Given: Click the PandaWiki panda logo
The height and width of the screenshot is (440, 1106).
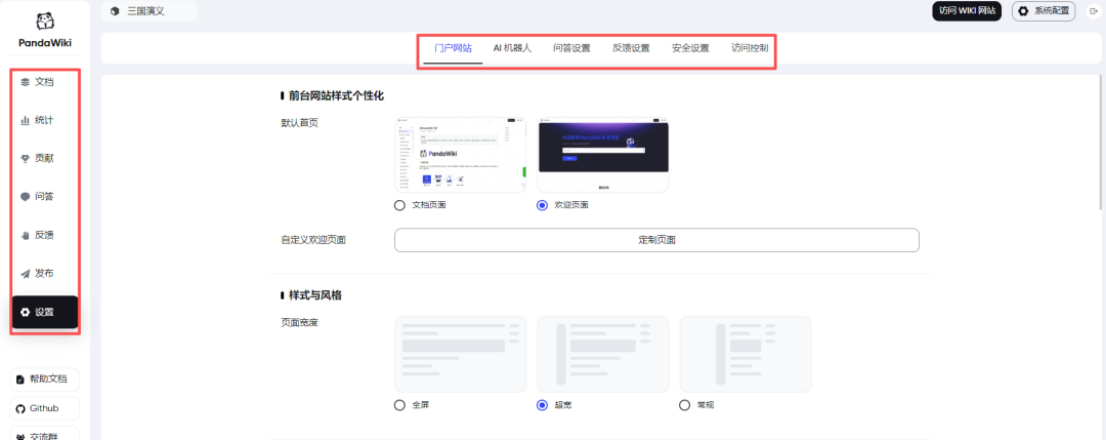Looking at the screenshot, I should pos(45,21).
